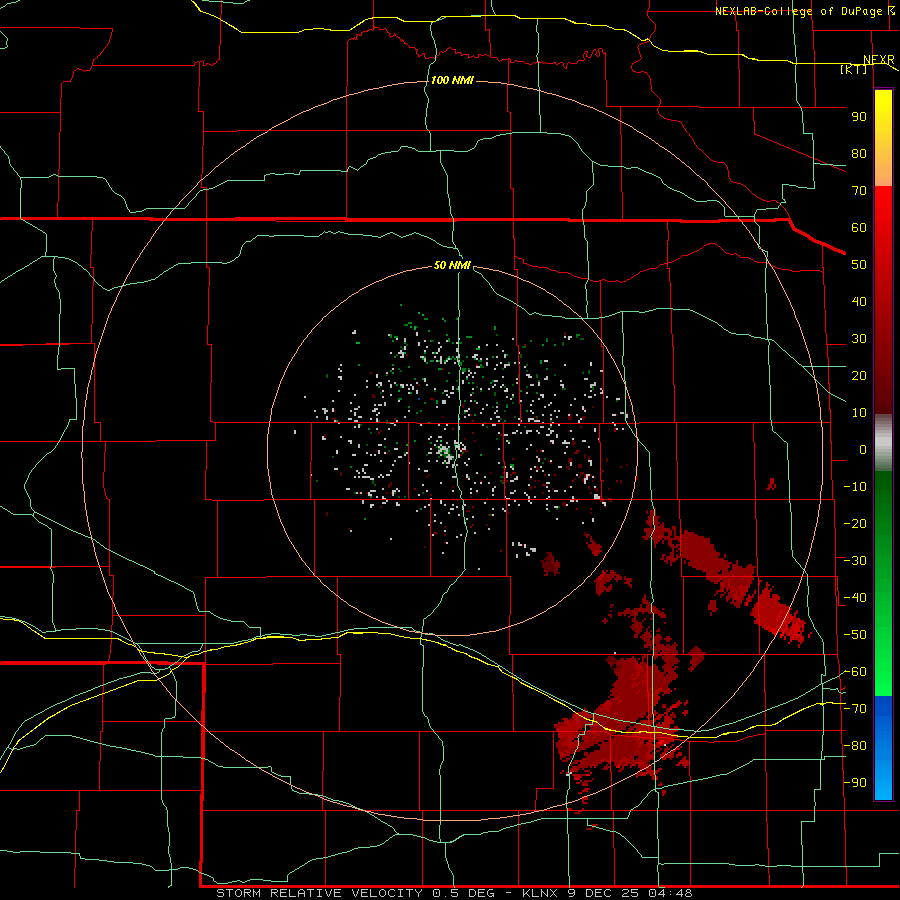Click the positive 70 scale value

tap(859, 191)
